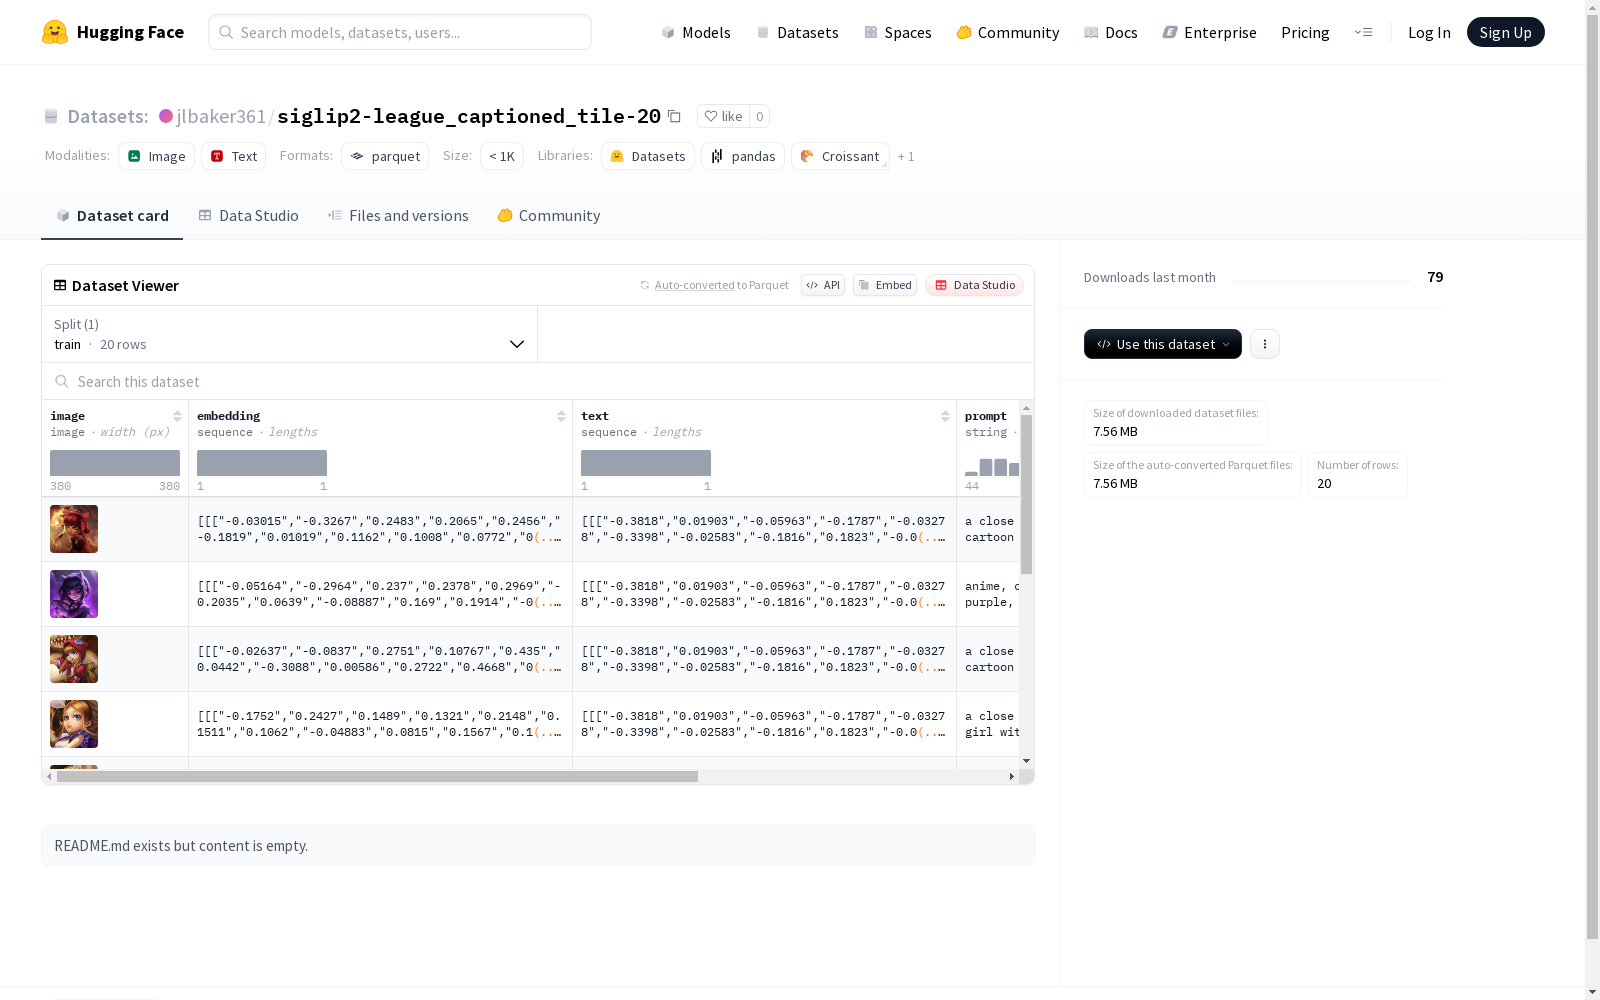Sort the text column using its arrows

click(x=945, y=416)
